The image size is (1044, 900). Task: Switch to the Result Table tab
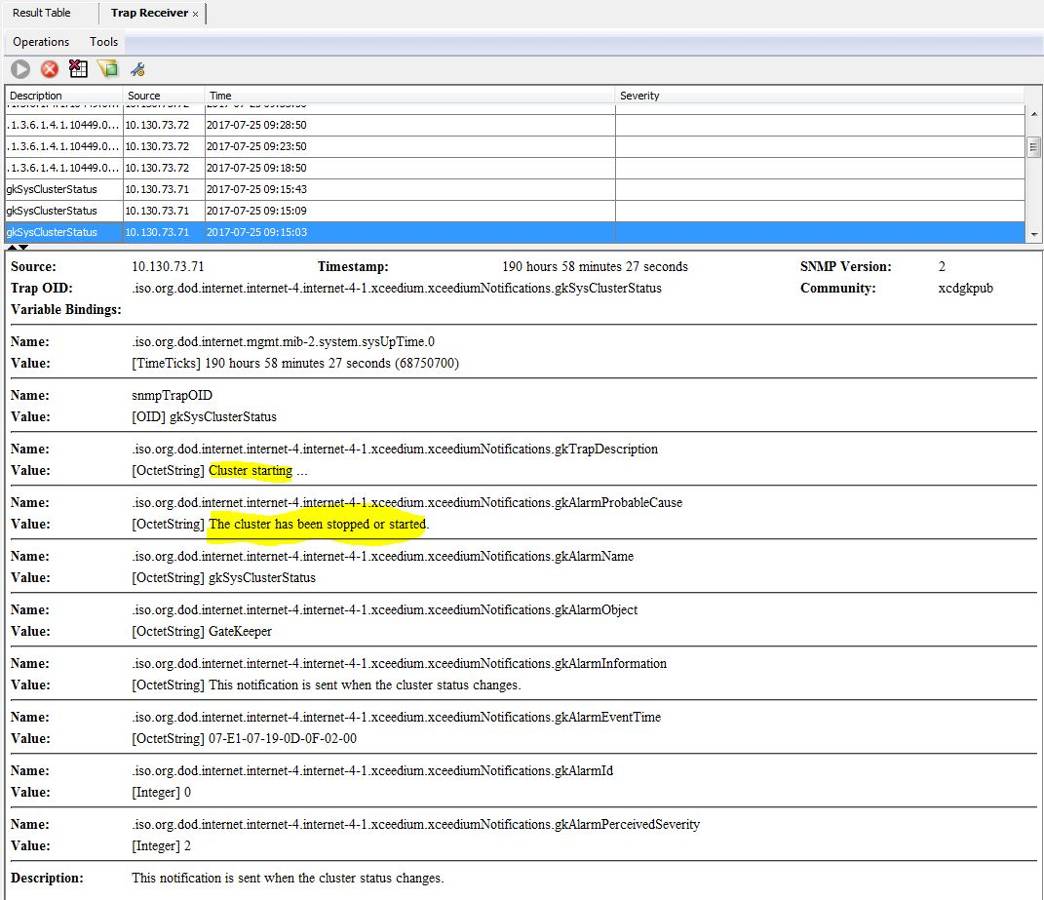41,13
